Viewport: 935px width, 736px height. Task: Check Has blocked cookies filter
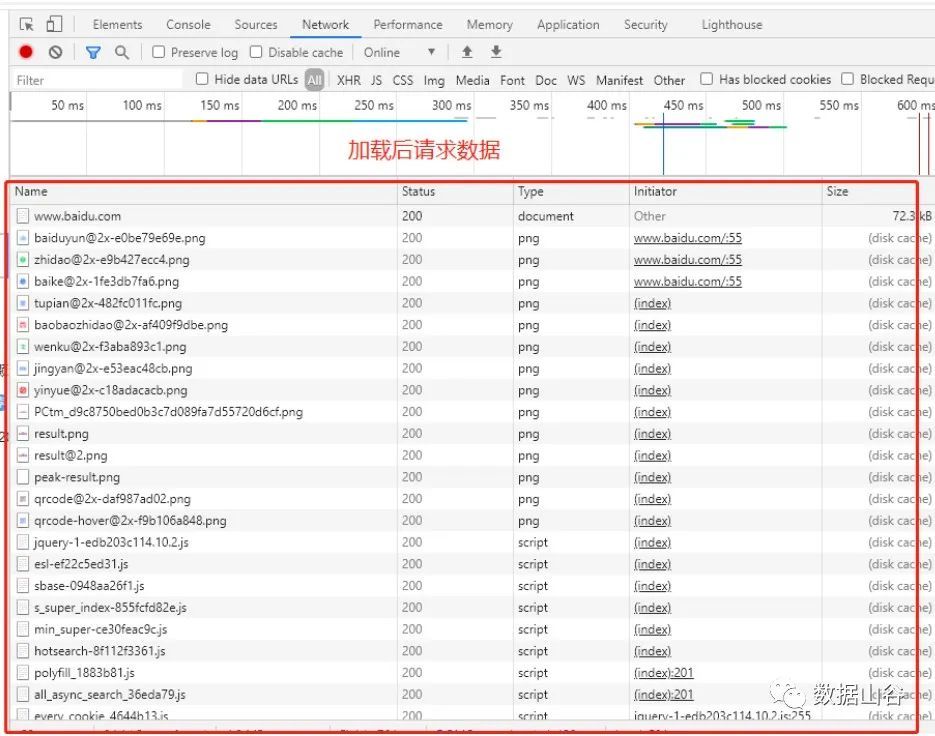click(x=707, y=79)
